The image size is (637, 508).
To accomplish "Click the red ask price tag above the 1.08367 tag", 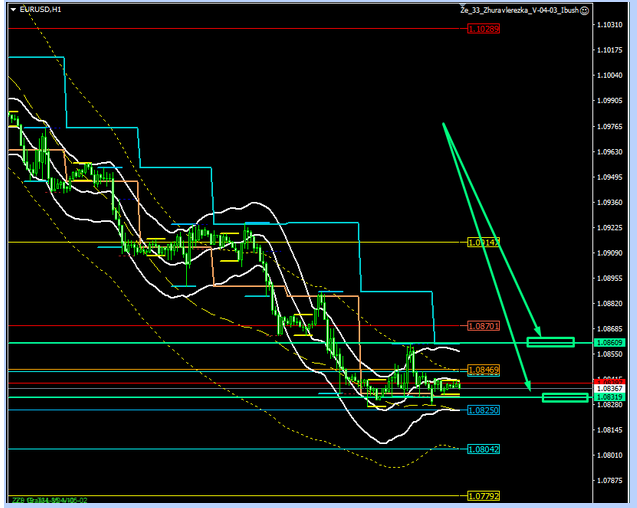I will 609,382.
